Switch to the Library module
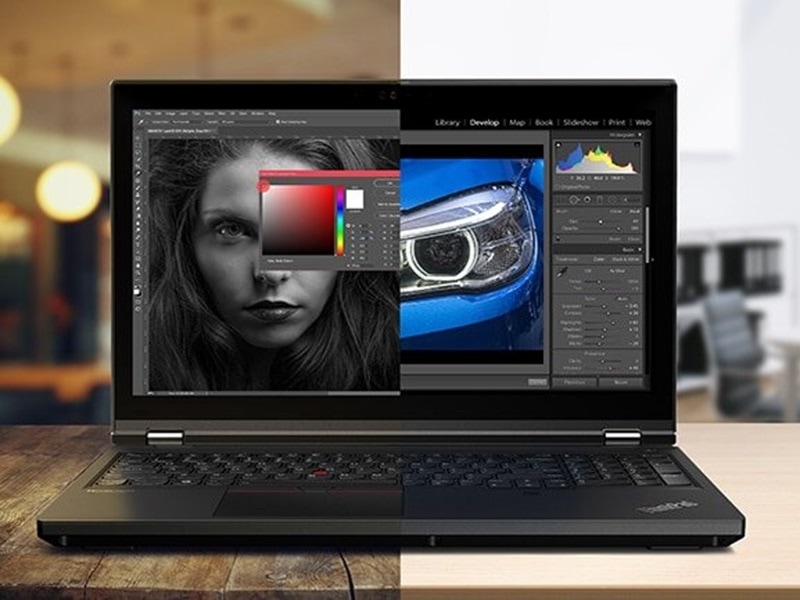 (x=448, y=120)
